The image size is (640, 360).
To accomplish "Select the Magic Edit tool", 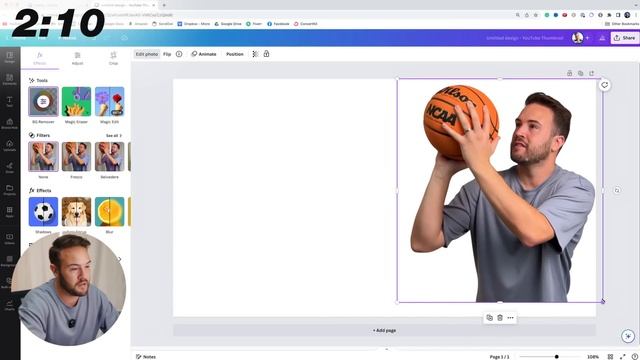I will pos(109,101).
